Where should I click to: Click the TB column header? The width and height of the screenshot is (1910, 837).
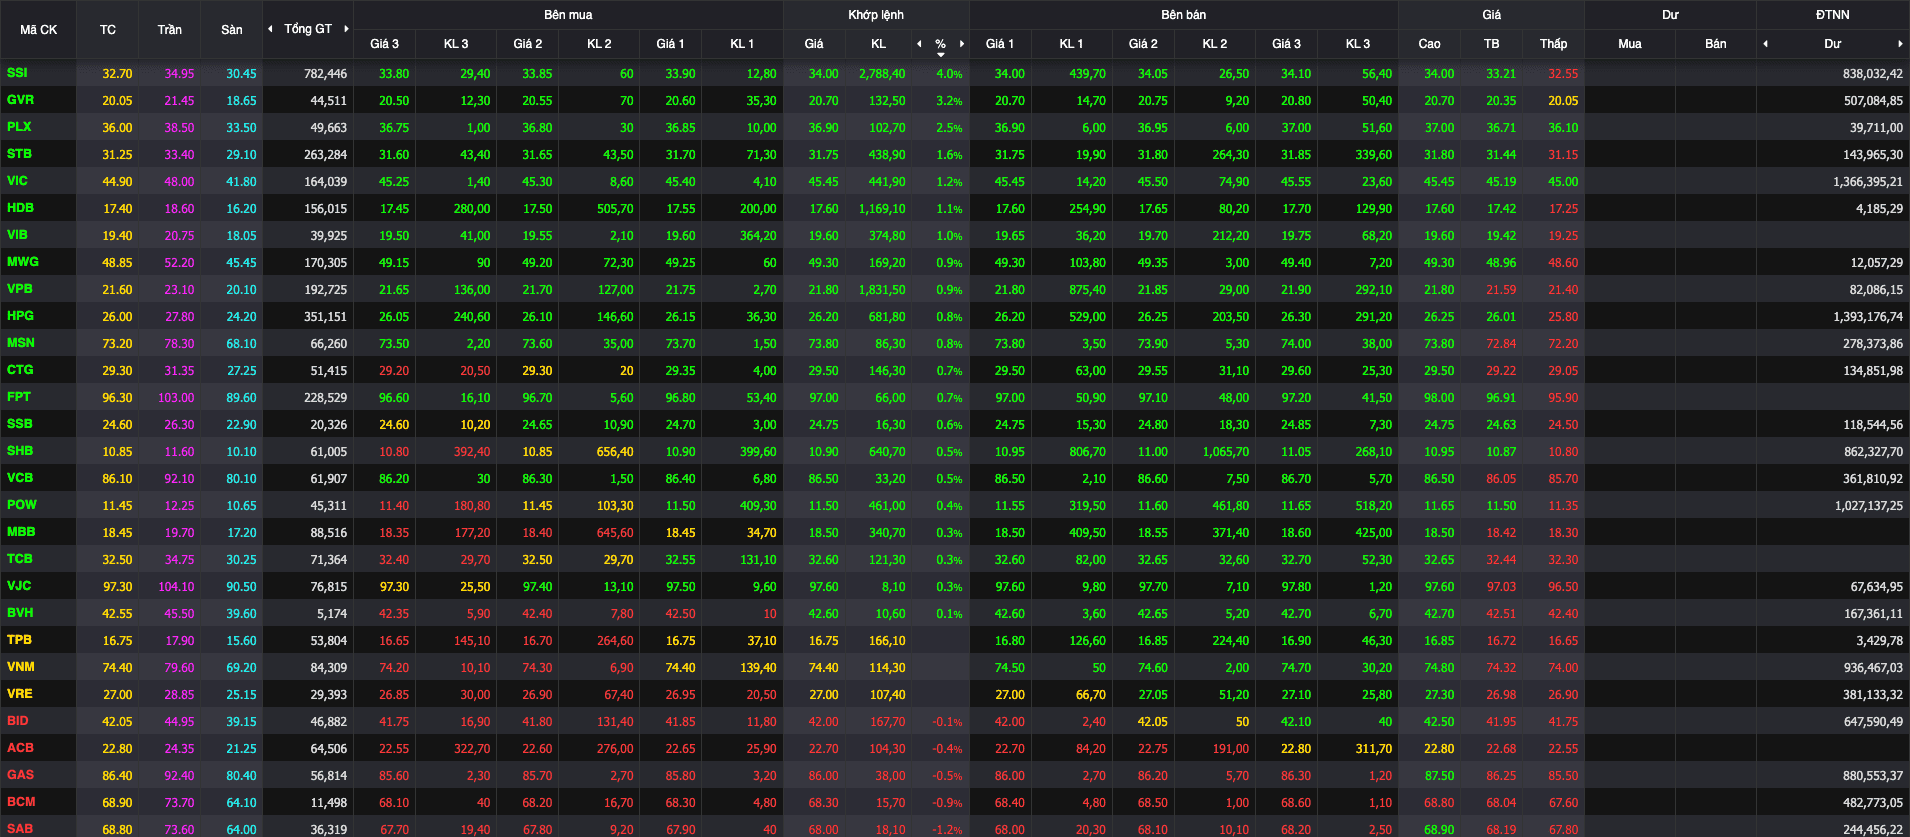pyautogui.click(x=1491, y=44)
